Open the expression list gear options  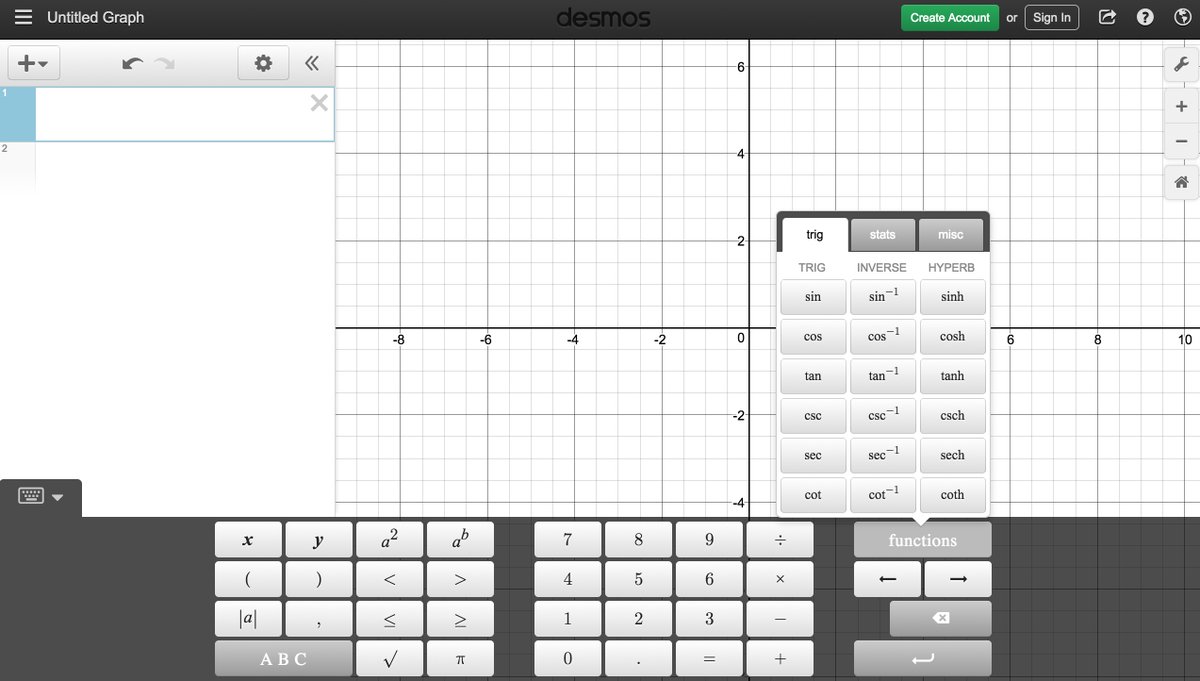263,64
